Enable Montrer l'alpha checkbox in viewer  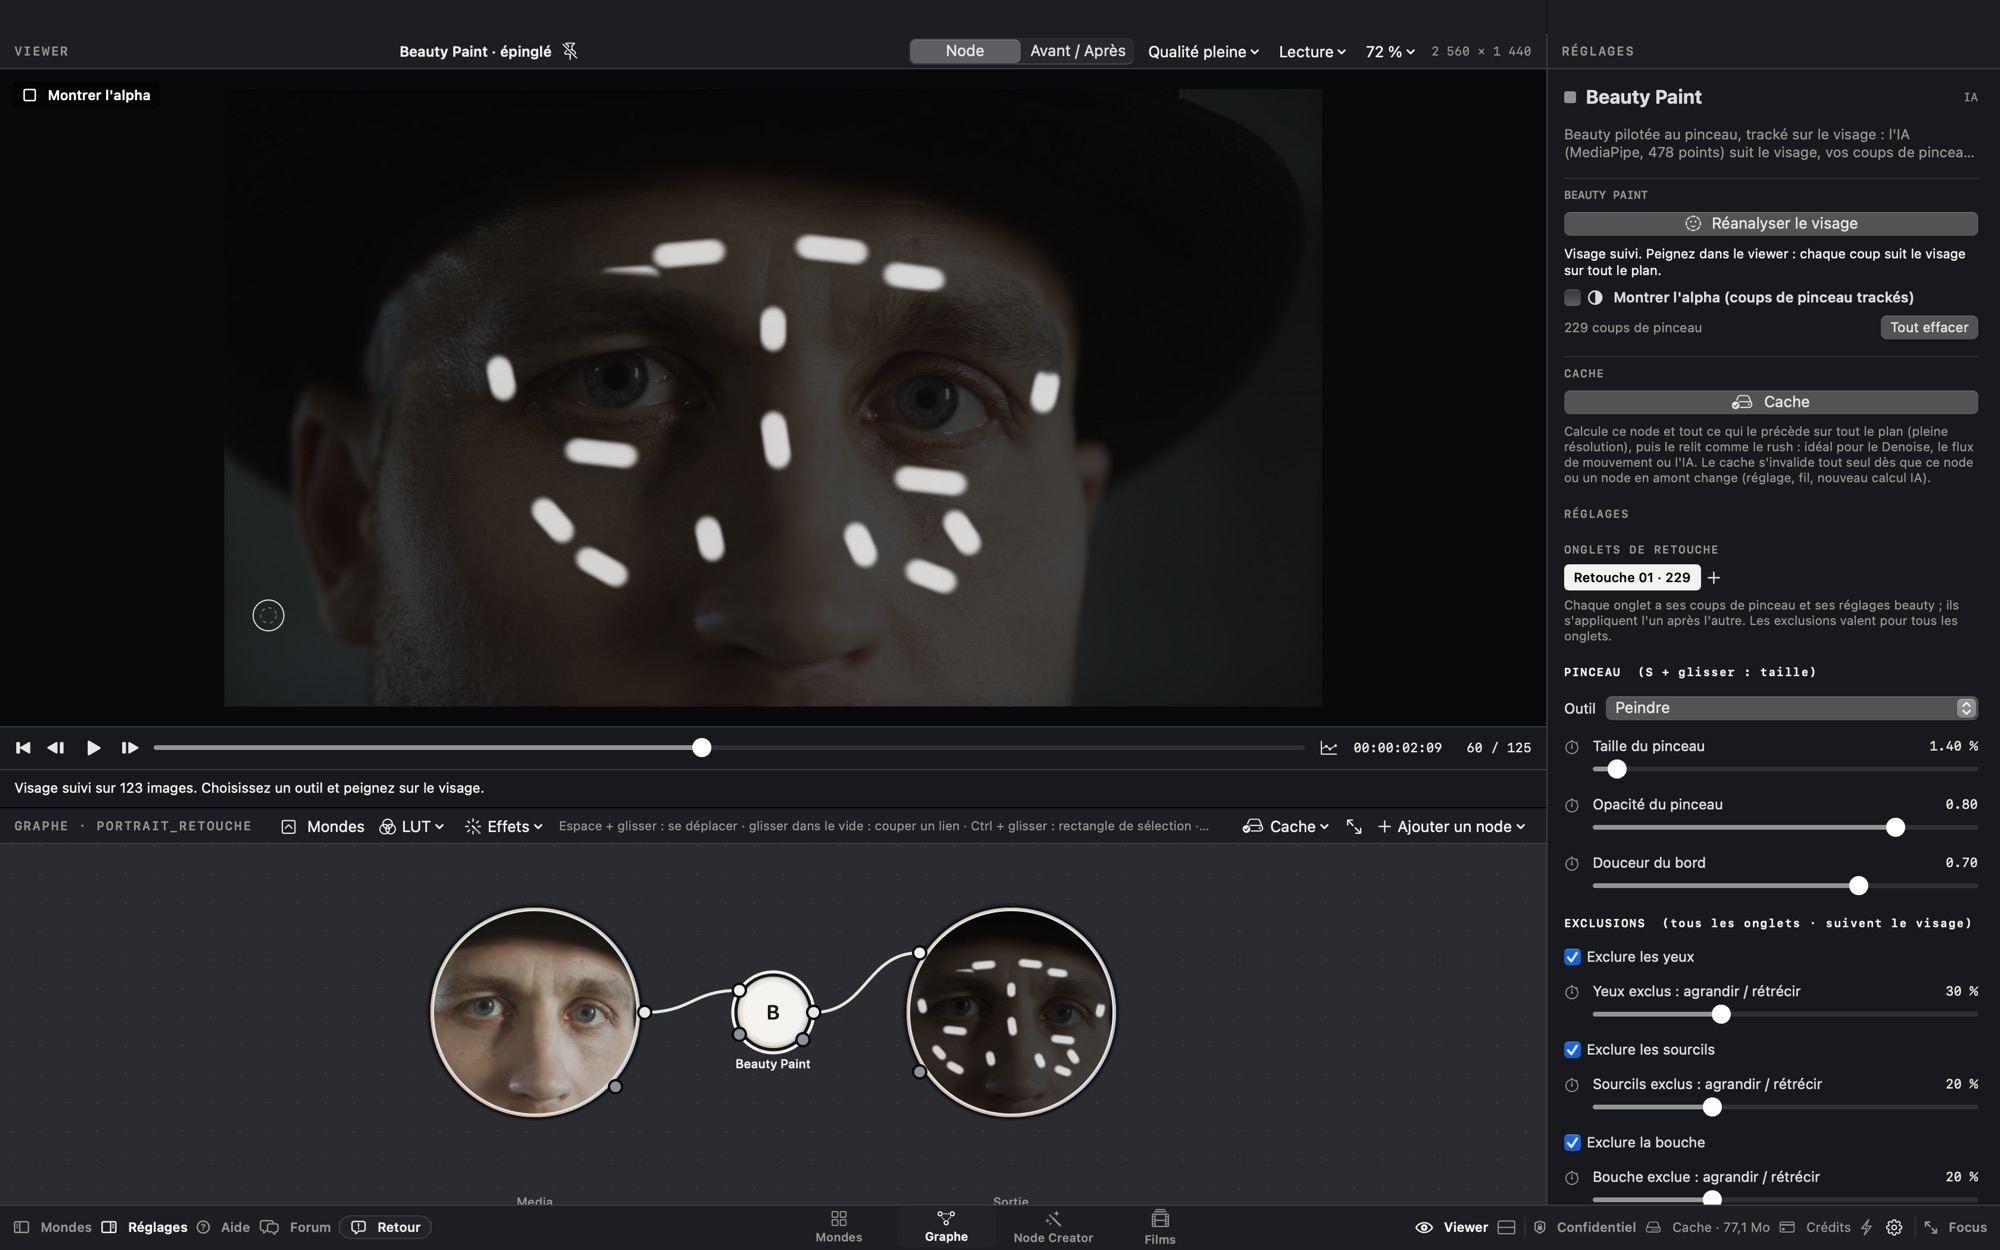[30, 95]
